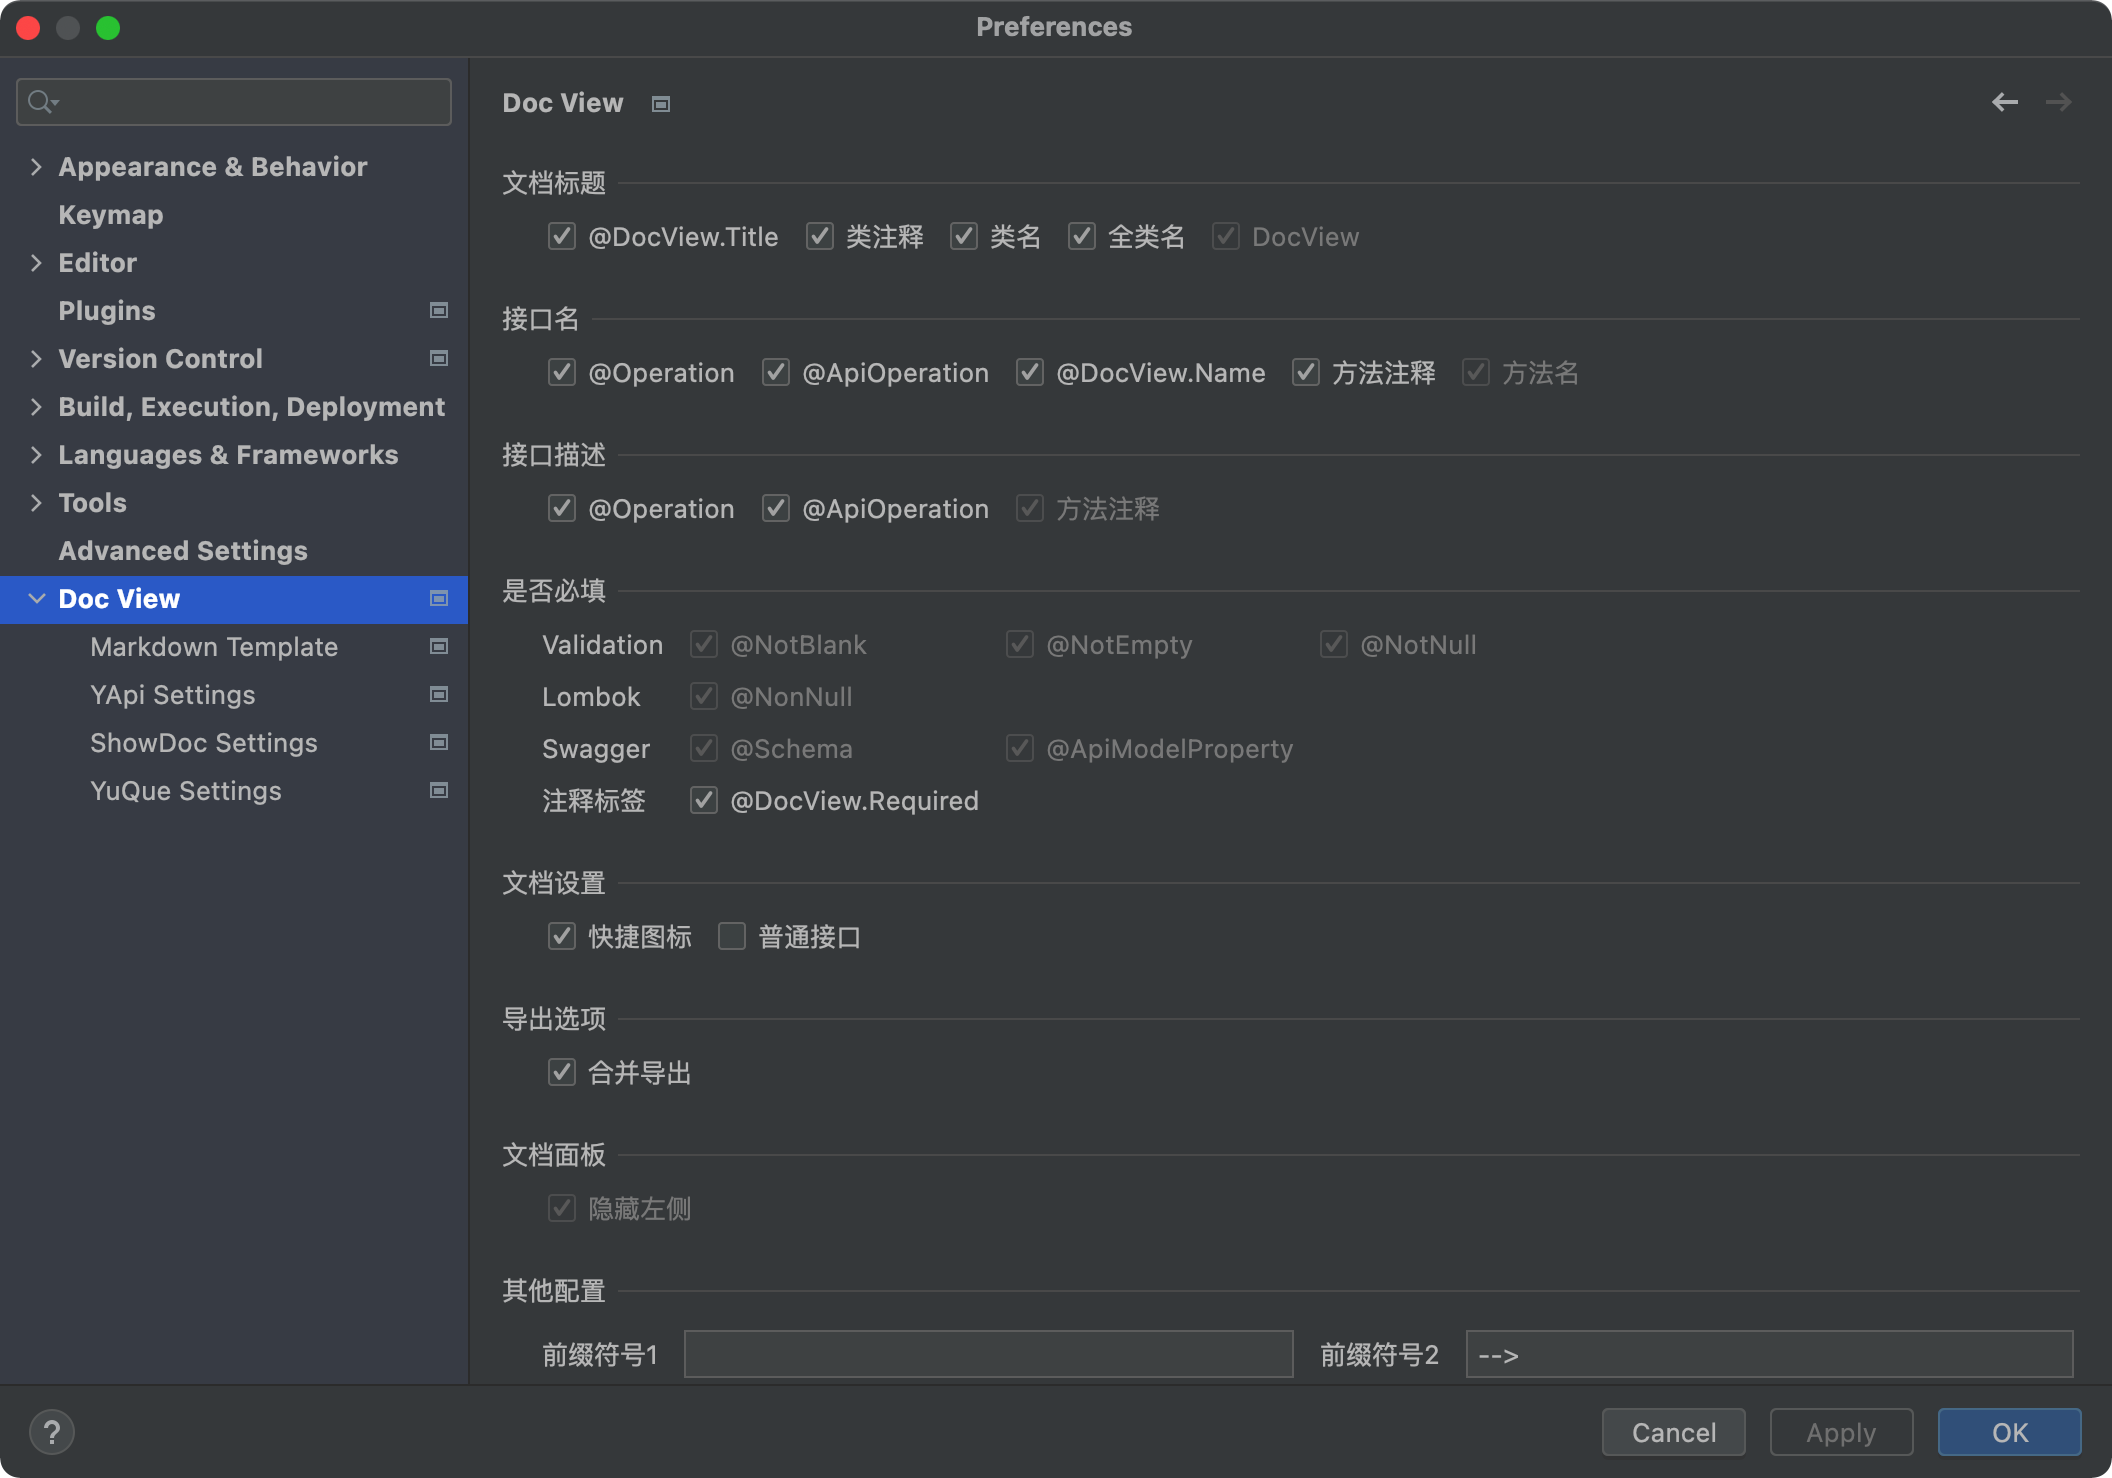
Task: Click project icon next to Doc View header
Action: point(660,104)
